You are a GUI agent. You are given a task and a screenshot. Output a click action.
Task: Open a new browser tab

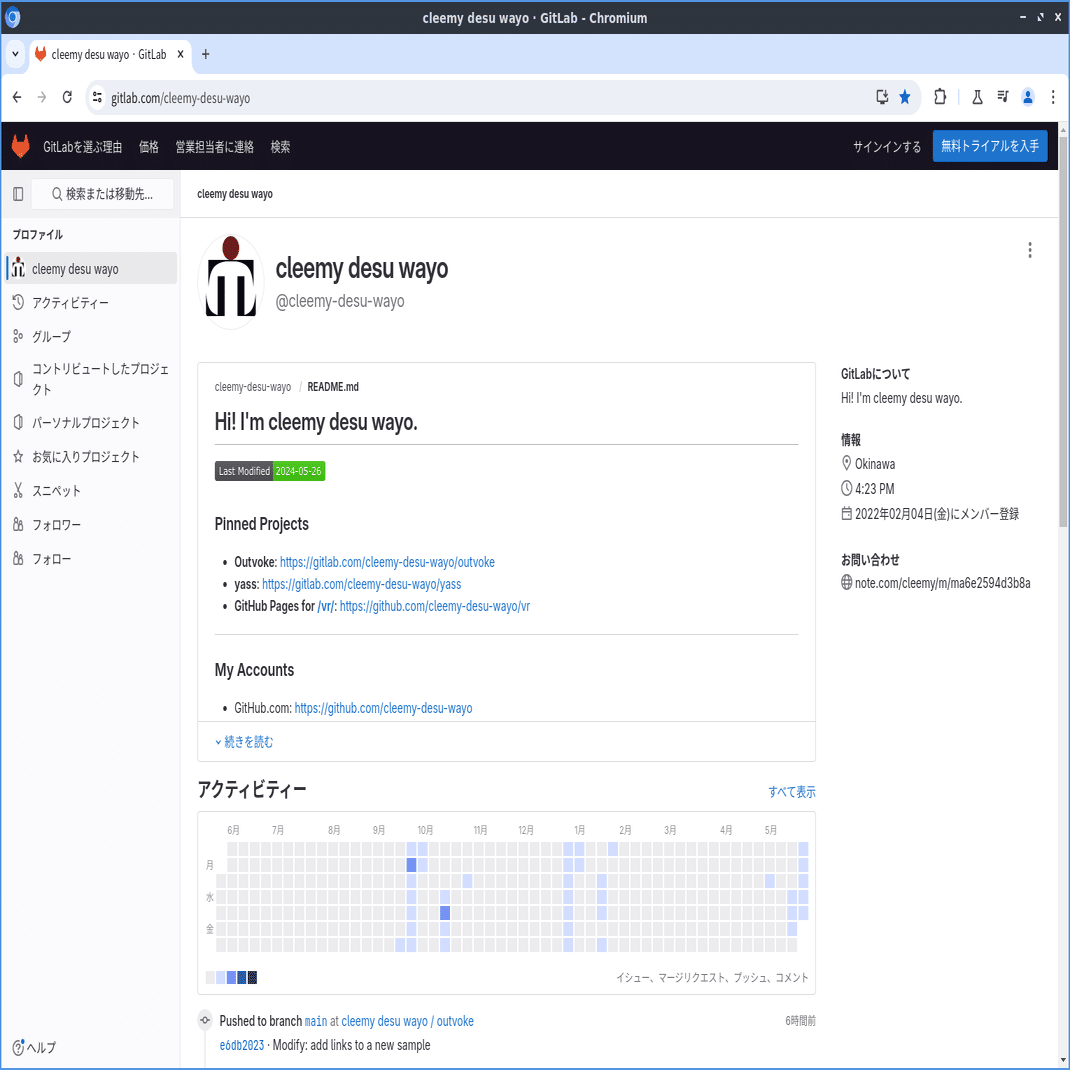[x=205, y=54]
